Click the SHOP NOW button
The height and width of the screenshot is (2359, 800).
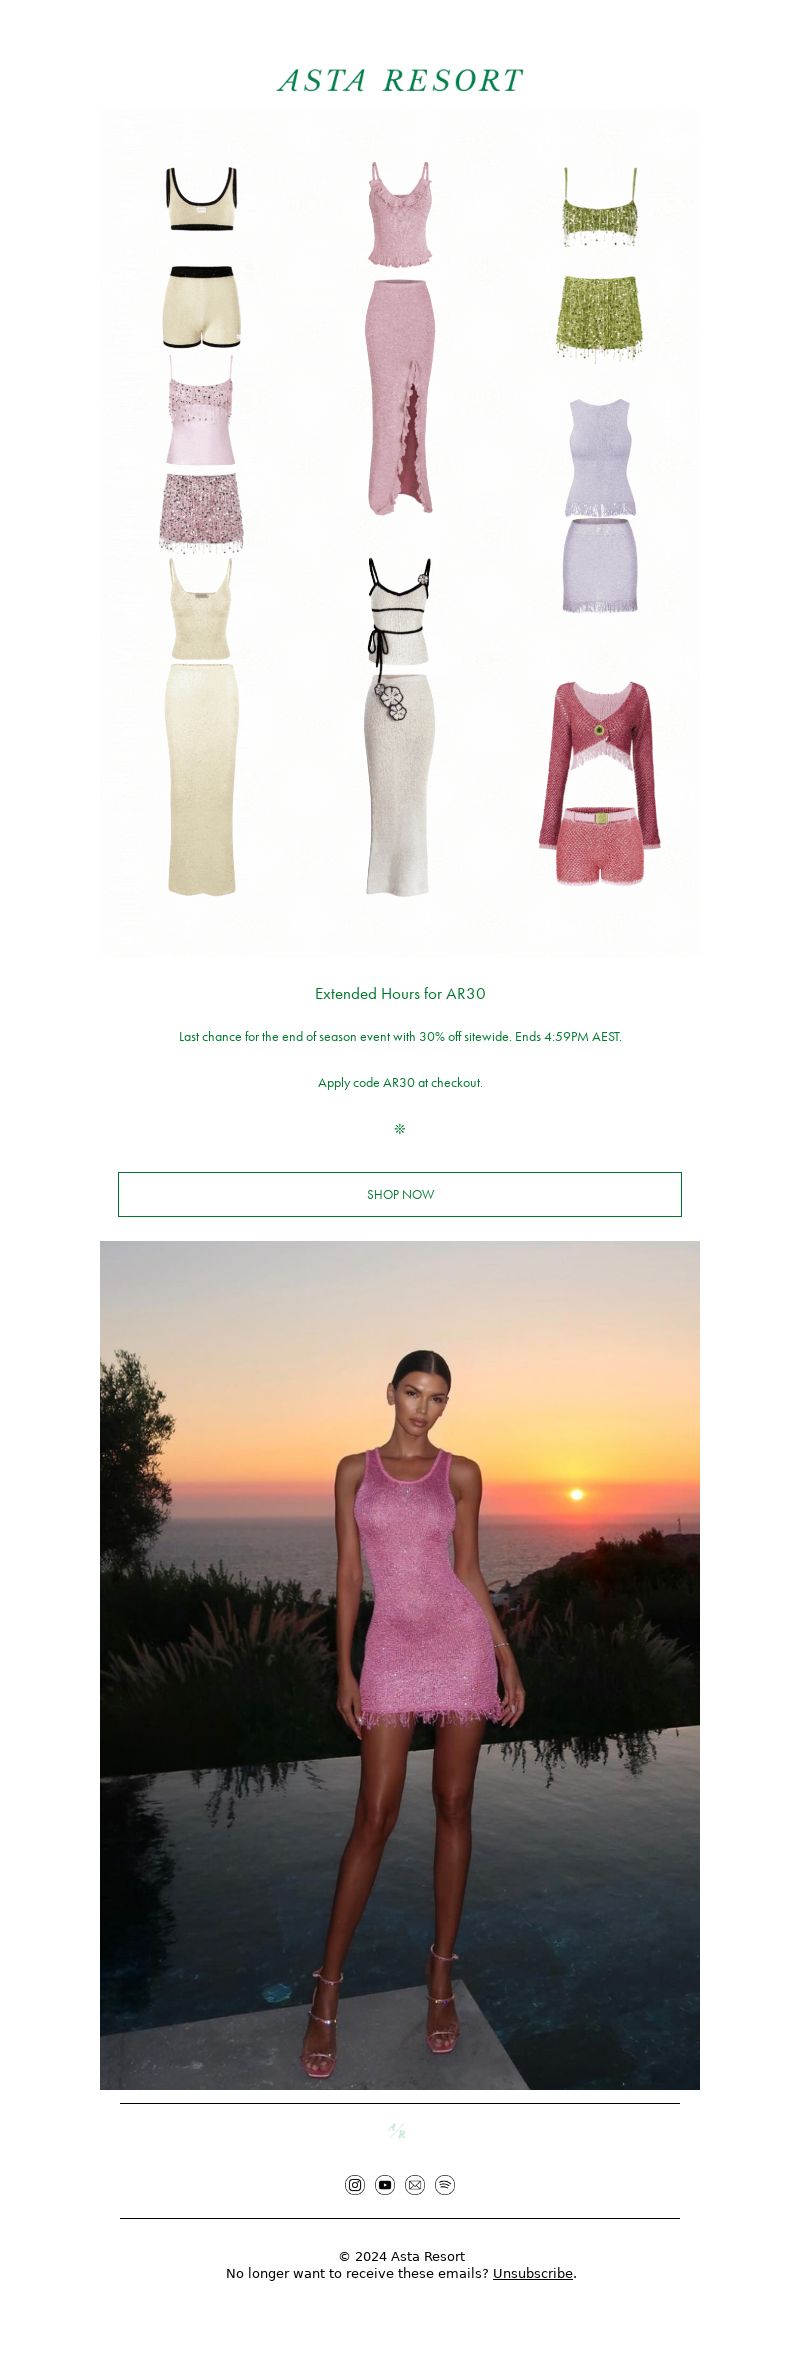pyautogui.click(x=400, y=1194)
